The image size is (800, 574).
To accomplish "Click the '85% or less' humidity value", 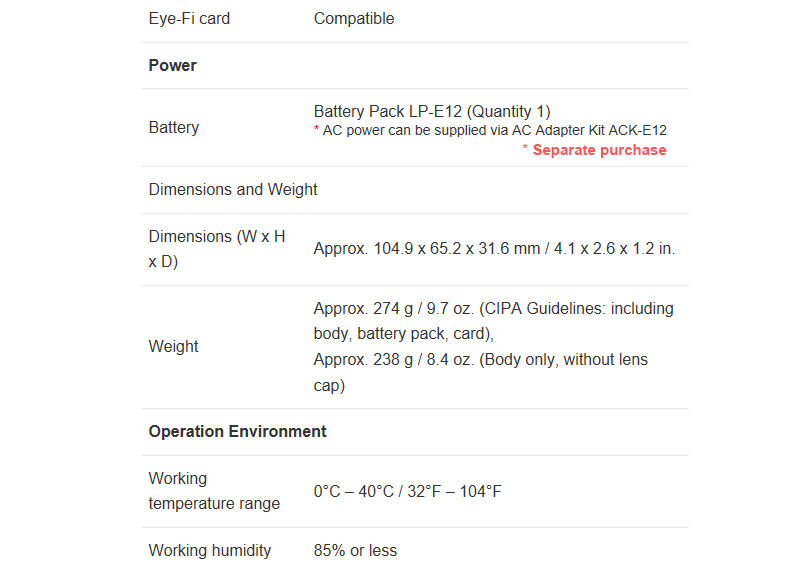I will click(x=355, y=551).
